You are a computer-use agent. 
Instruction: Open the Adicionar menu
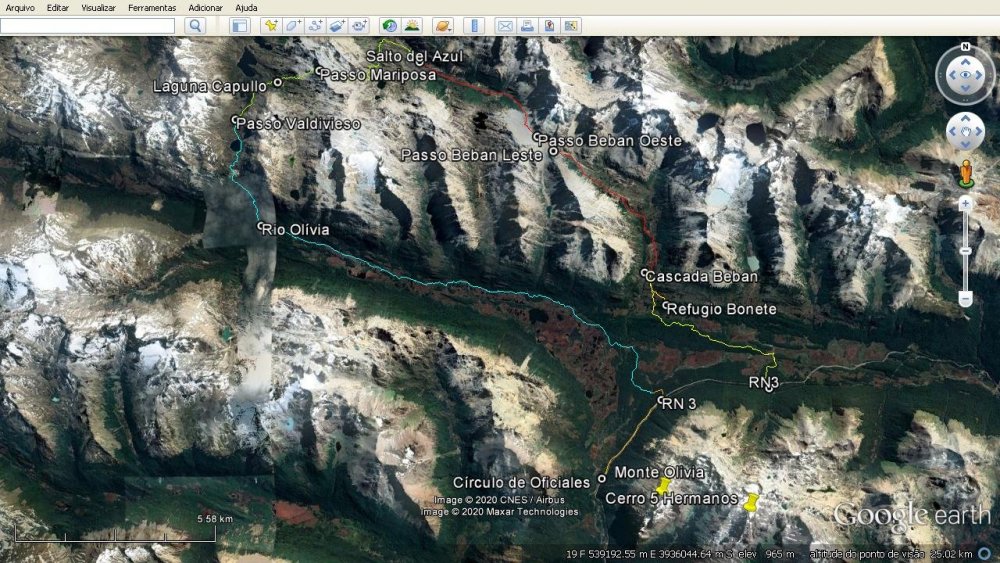(x=205, y=7)
